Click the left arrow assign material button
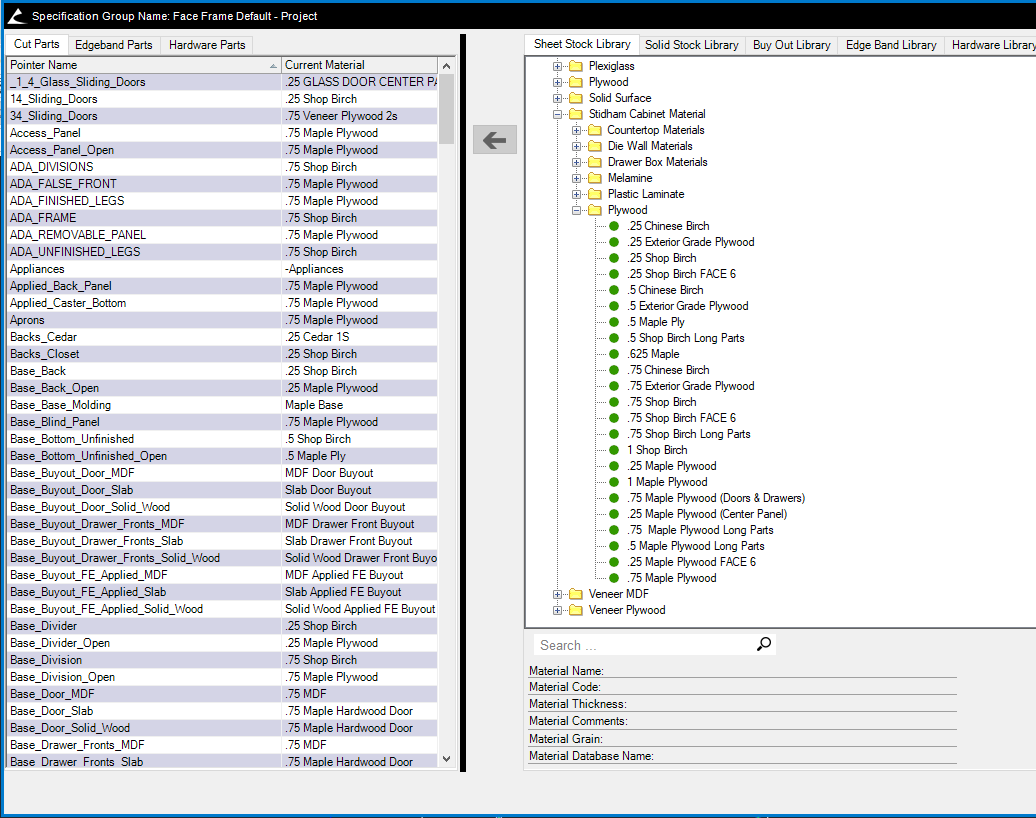1036x818 pixels. 495,140
